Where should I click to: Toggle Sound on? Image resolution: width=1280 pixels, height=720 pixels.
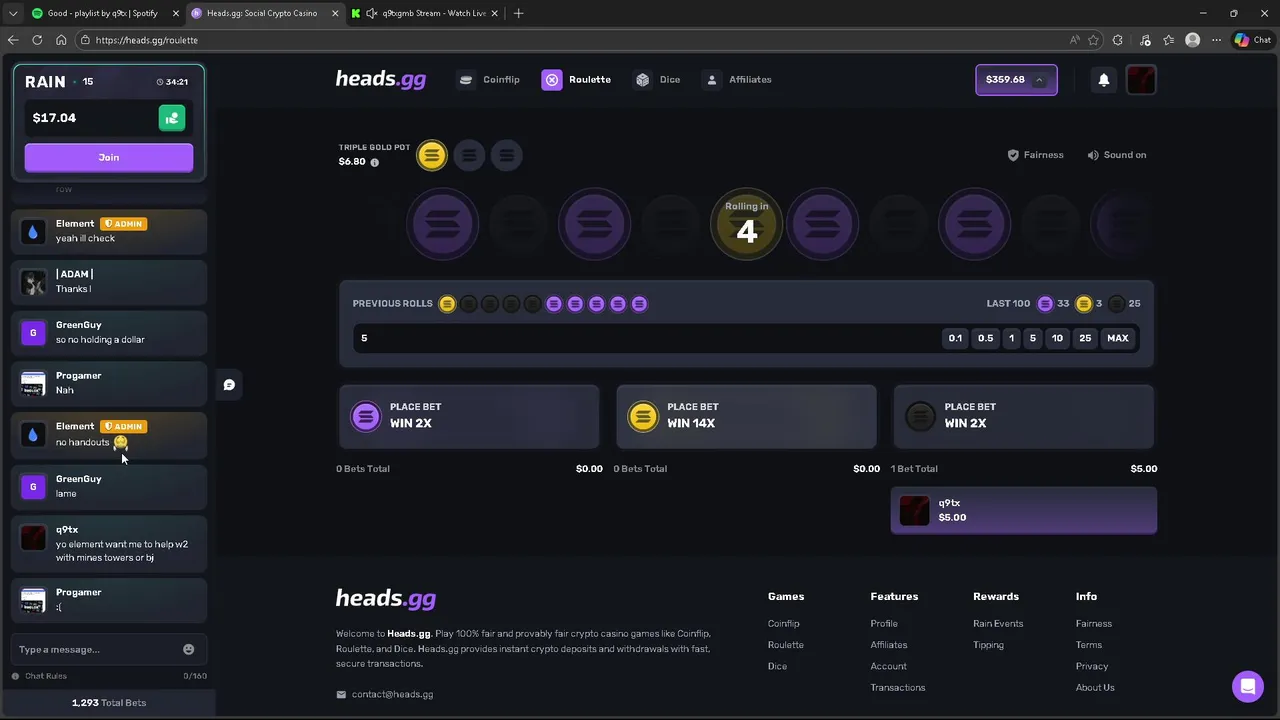coord(1117,155)
